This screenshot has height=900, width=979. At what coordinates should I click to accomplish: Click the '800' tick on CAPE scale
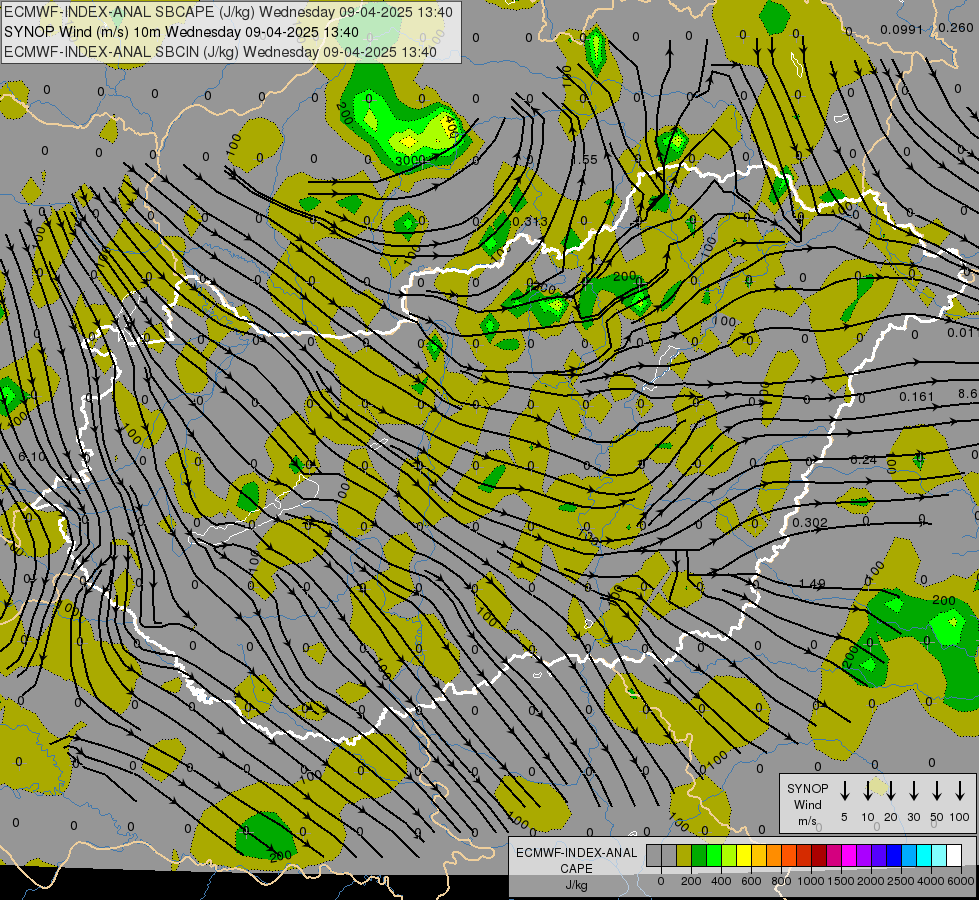click(x=781, y=881)
